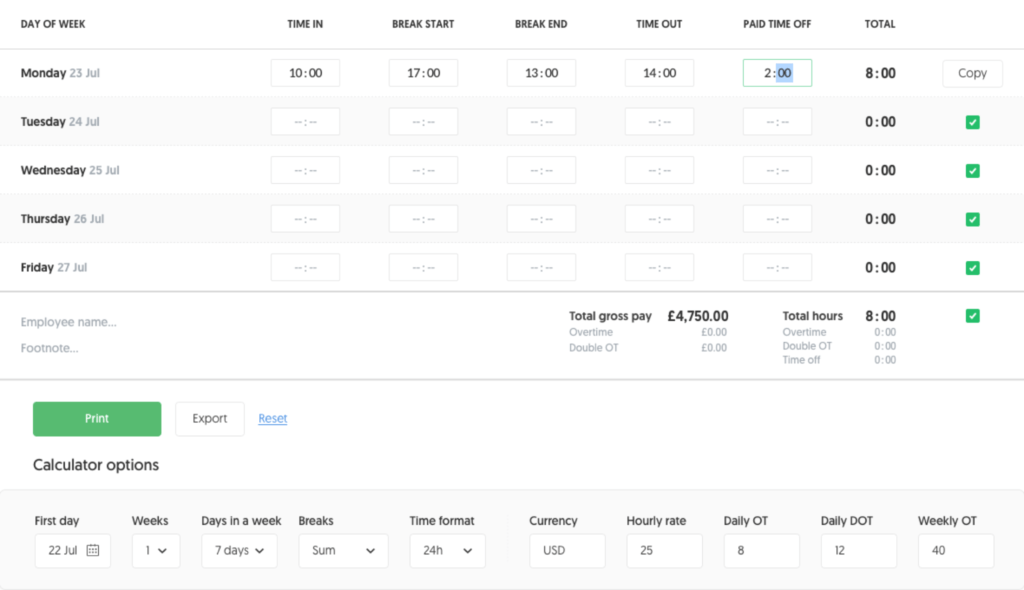The width and height of the screenshot is (1024, 590).
Task: Print the timesheet
Action: (x=96, y=419)
